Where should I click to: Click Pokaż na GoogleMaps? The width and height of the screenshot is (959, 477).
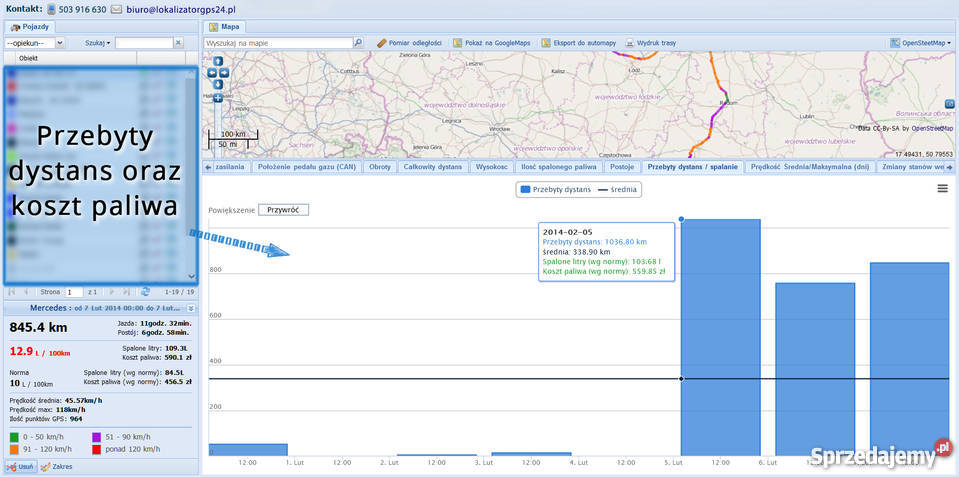point(492,43)
